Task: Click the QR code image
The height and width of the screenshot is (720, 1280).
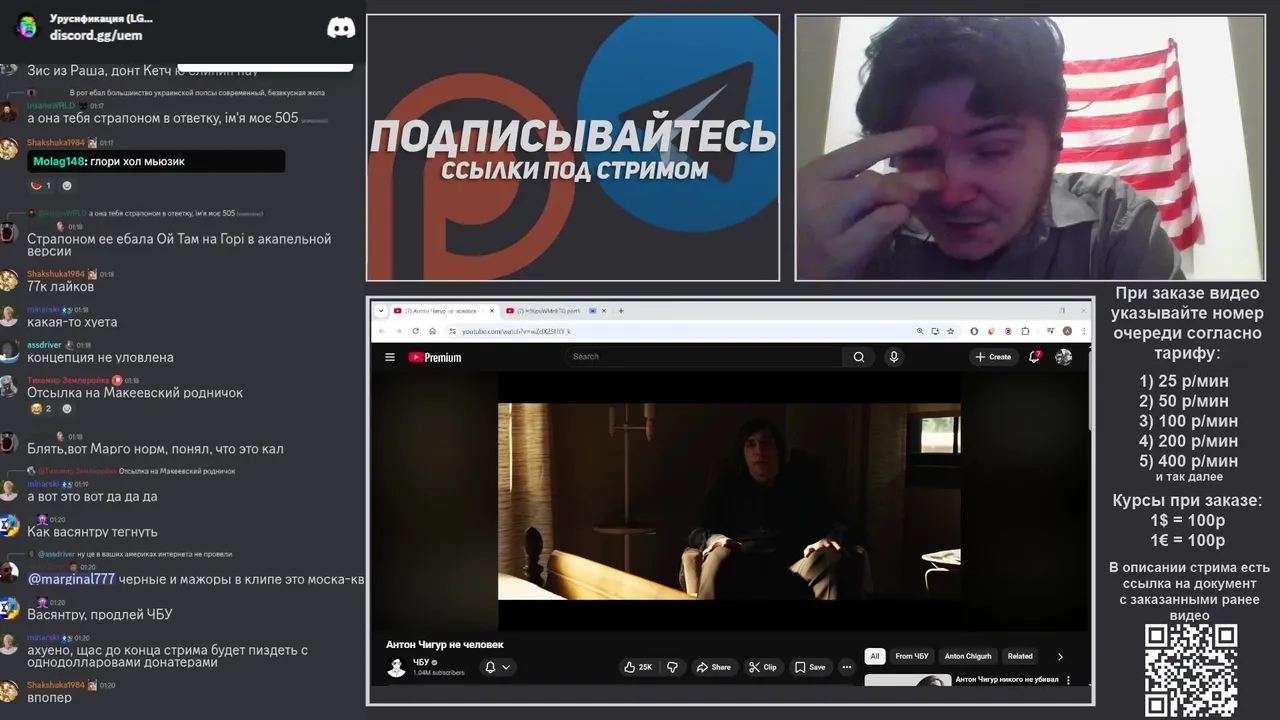Action: pyautogui.click(x=1191, y=670)
